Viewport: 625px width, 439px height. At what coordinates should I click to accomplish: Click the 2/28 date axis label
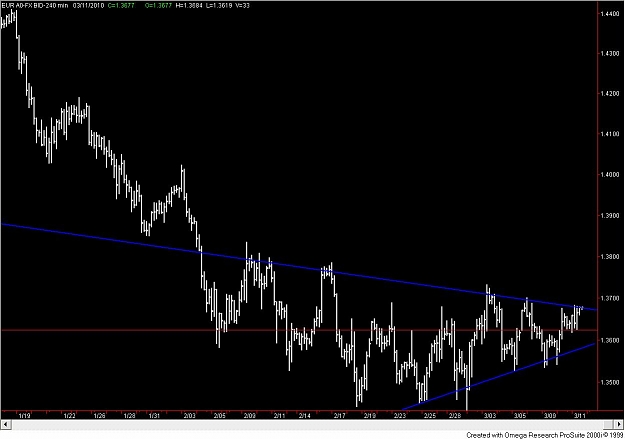[455, 415]
